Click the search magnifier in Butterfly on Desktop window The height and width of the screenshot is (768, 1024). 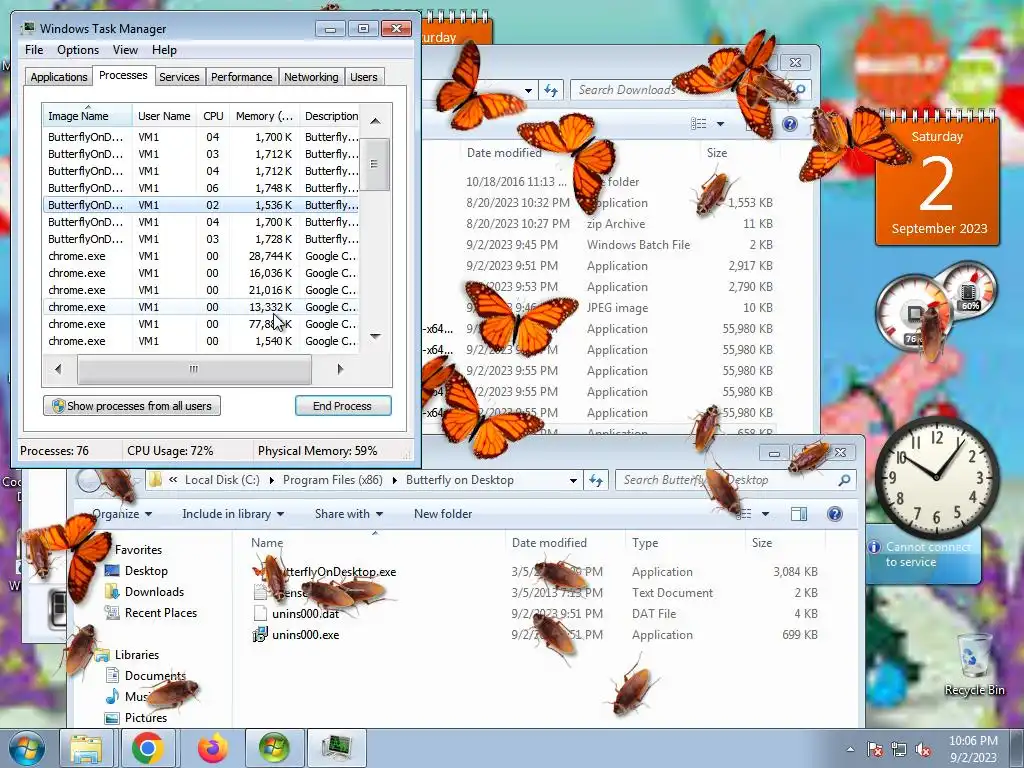point(844,480)
